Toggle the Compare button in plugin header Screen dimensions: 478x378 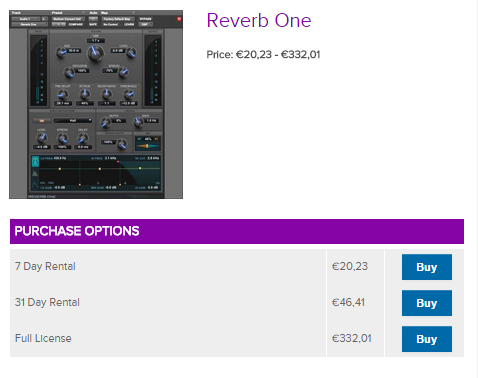pyautogui.click(x=75, y=24)
